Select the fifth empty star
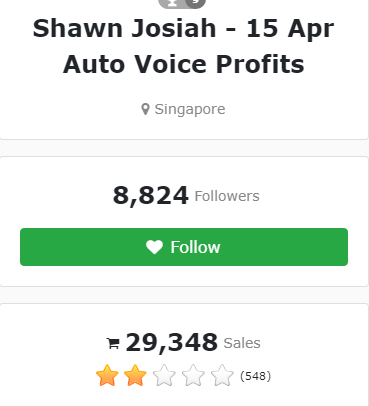 click(222, 376)
